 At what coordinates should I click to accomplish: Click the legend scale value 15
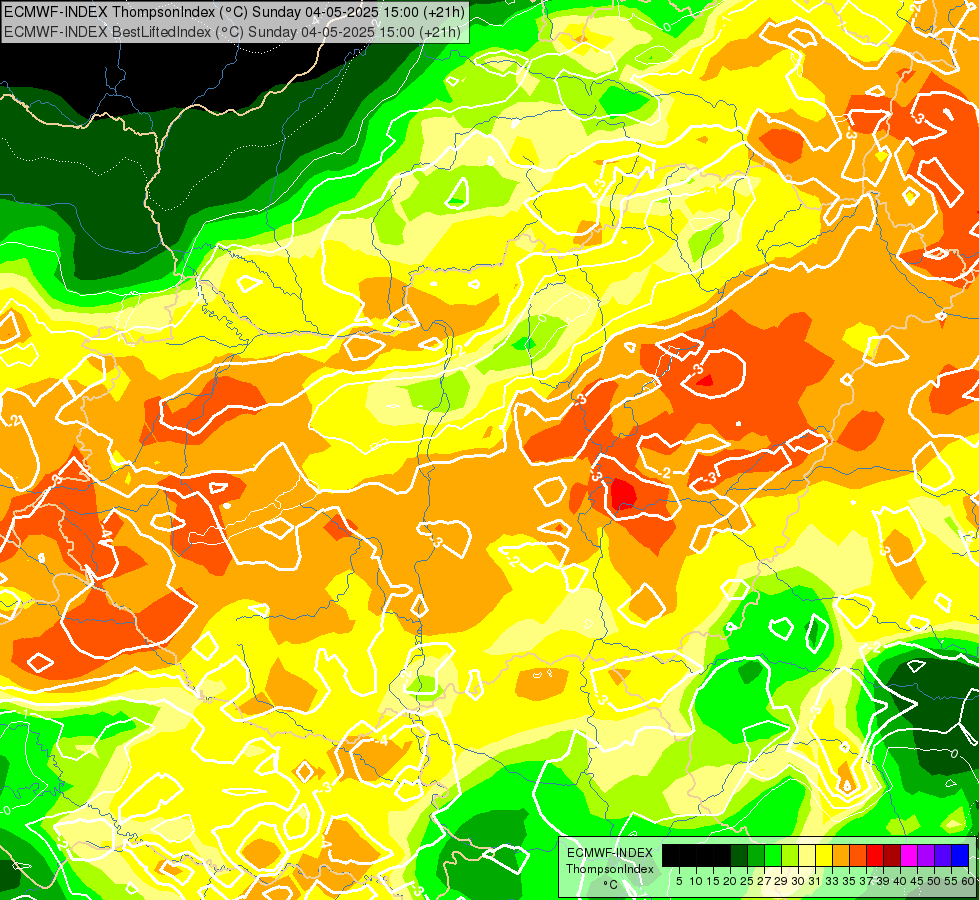(x=714, y=881)
